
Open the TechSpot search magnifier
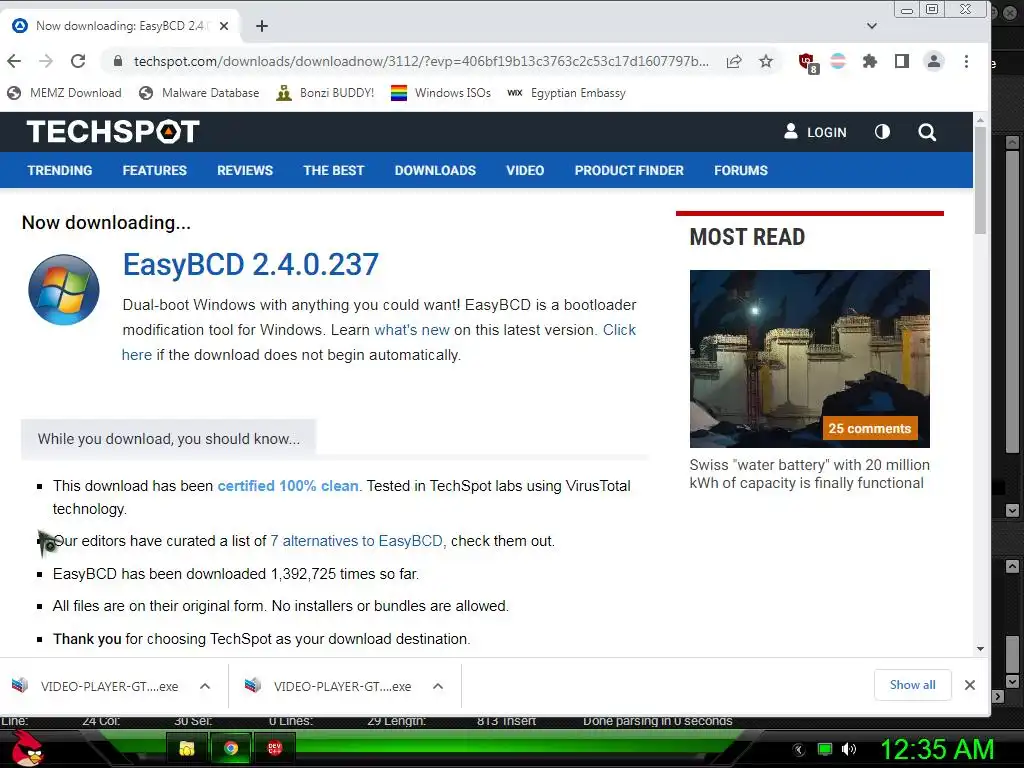click(927, 133)
